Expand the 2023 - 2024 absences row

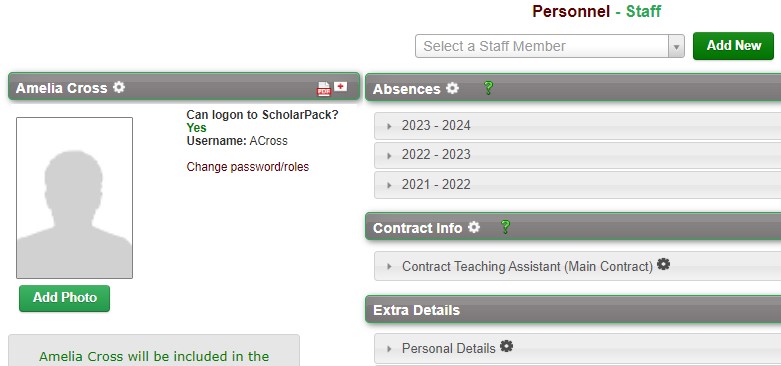[x=577, y=125]
